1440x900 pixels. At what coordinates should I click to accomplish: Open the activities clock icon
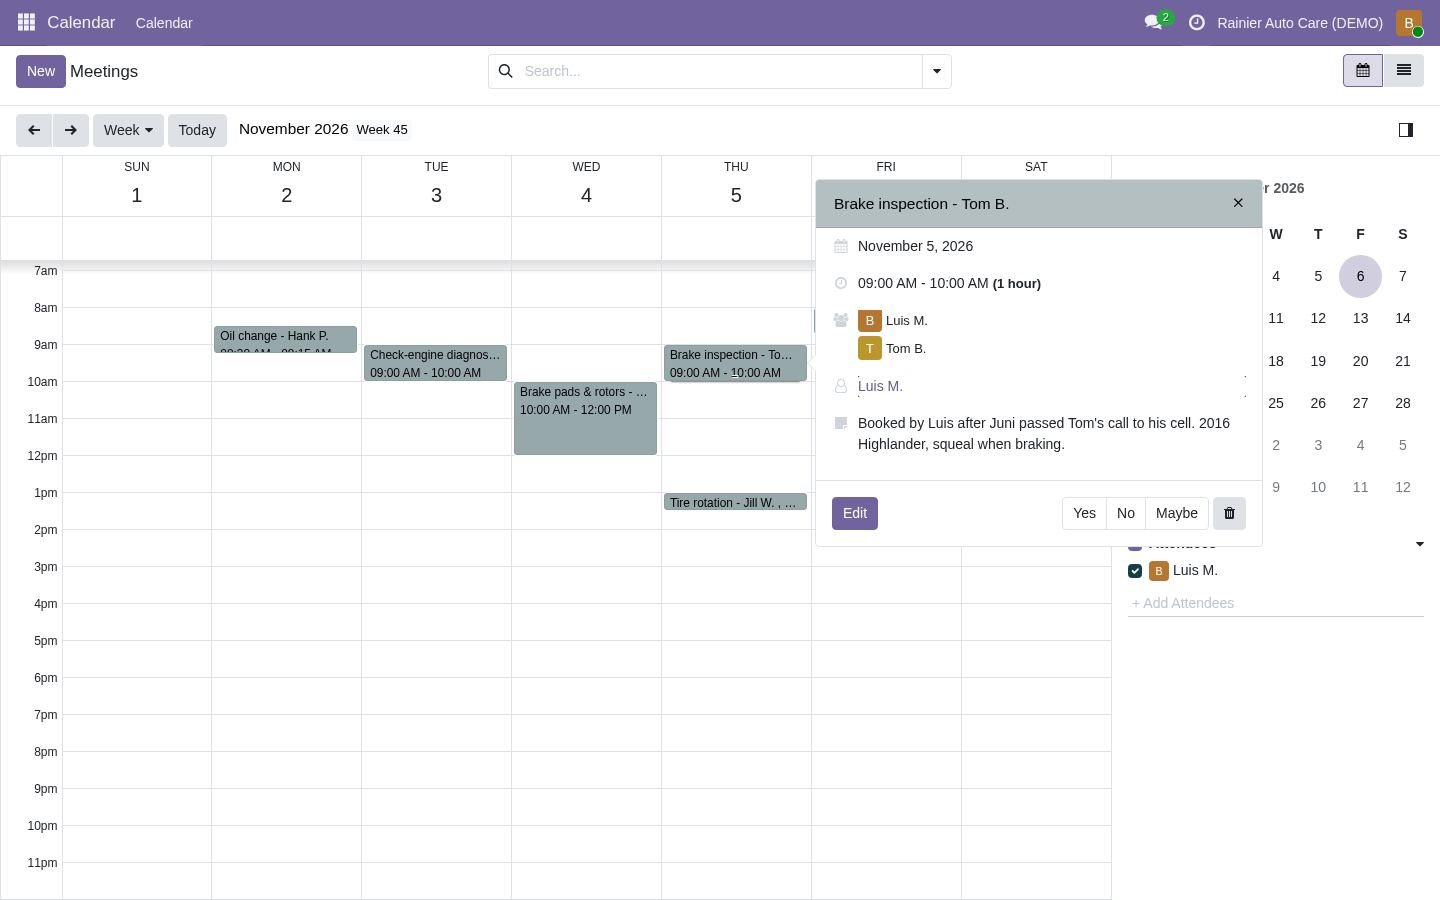[x=1196, y=22]
